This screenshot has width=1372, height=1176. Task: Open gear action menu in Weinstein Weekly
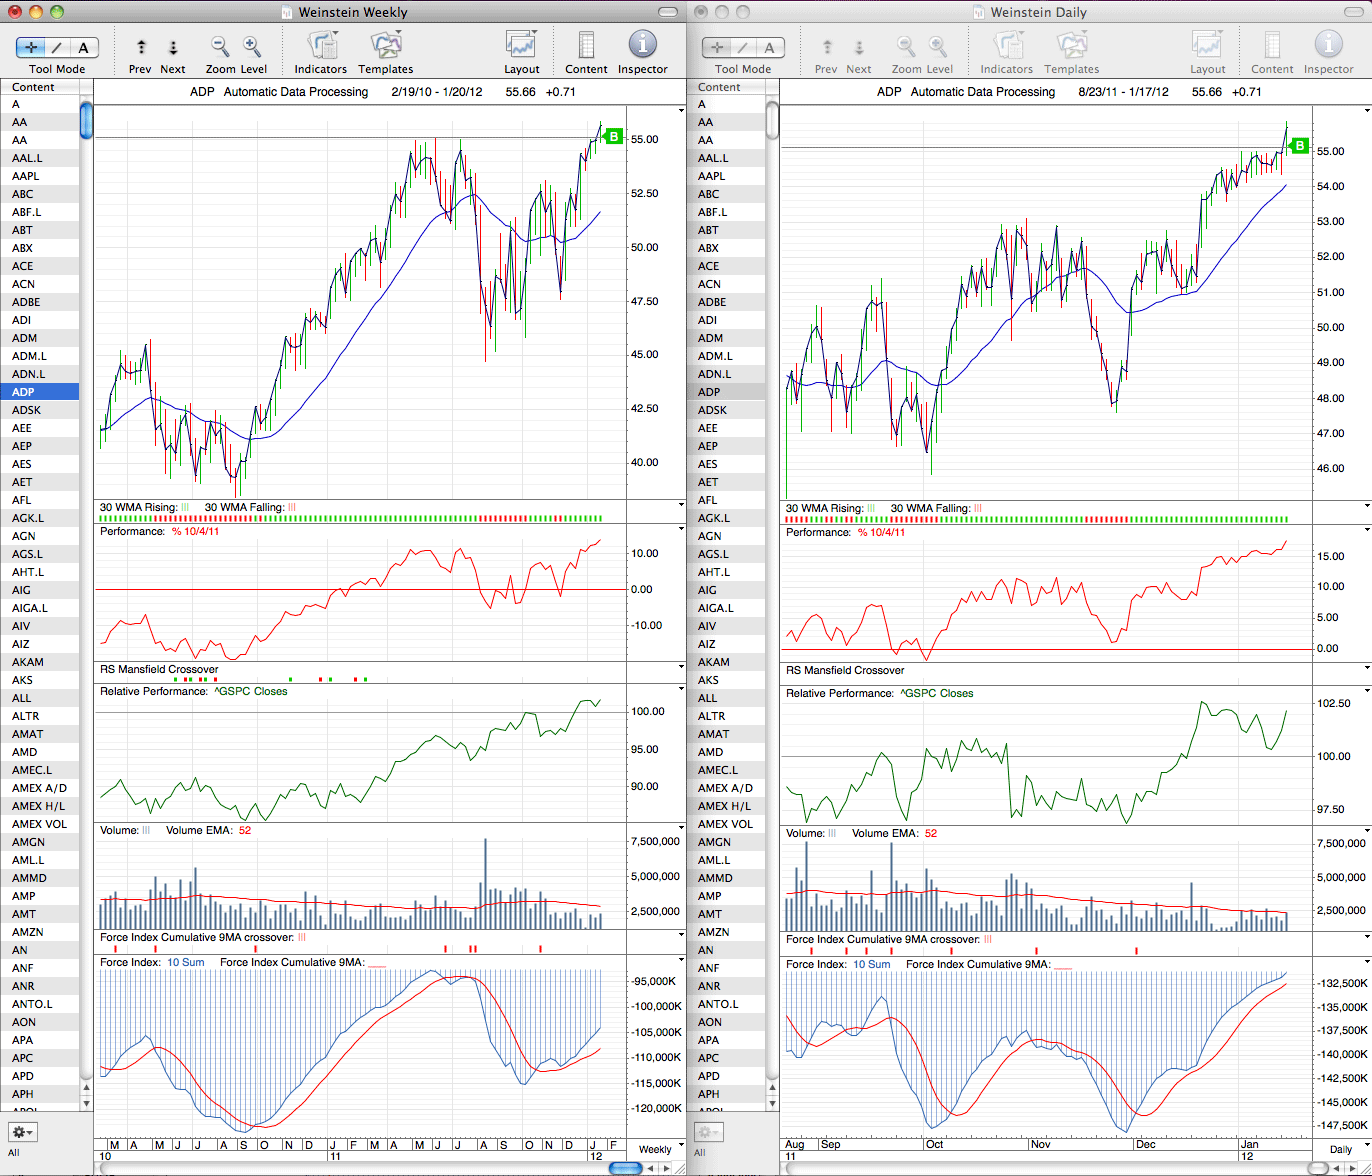23,1133
